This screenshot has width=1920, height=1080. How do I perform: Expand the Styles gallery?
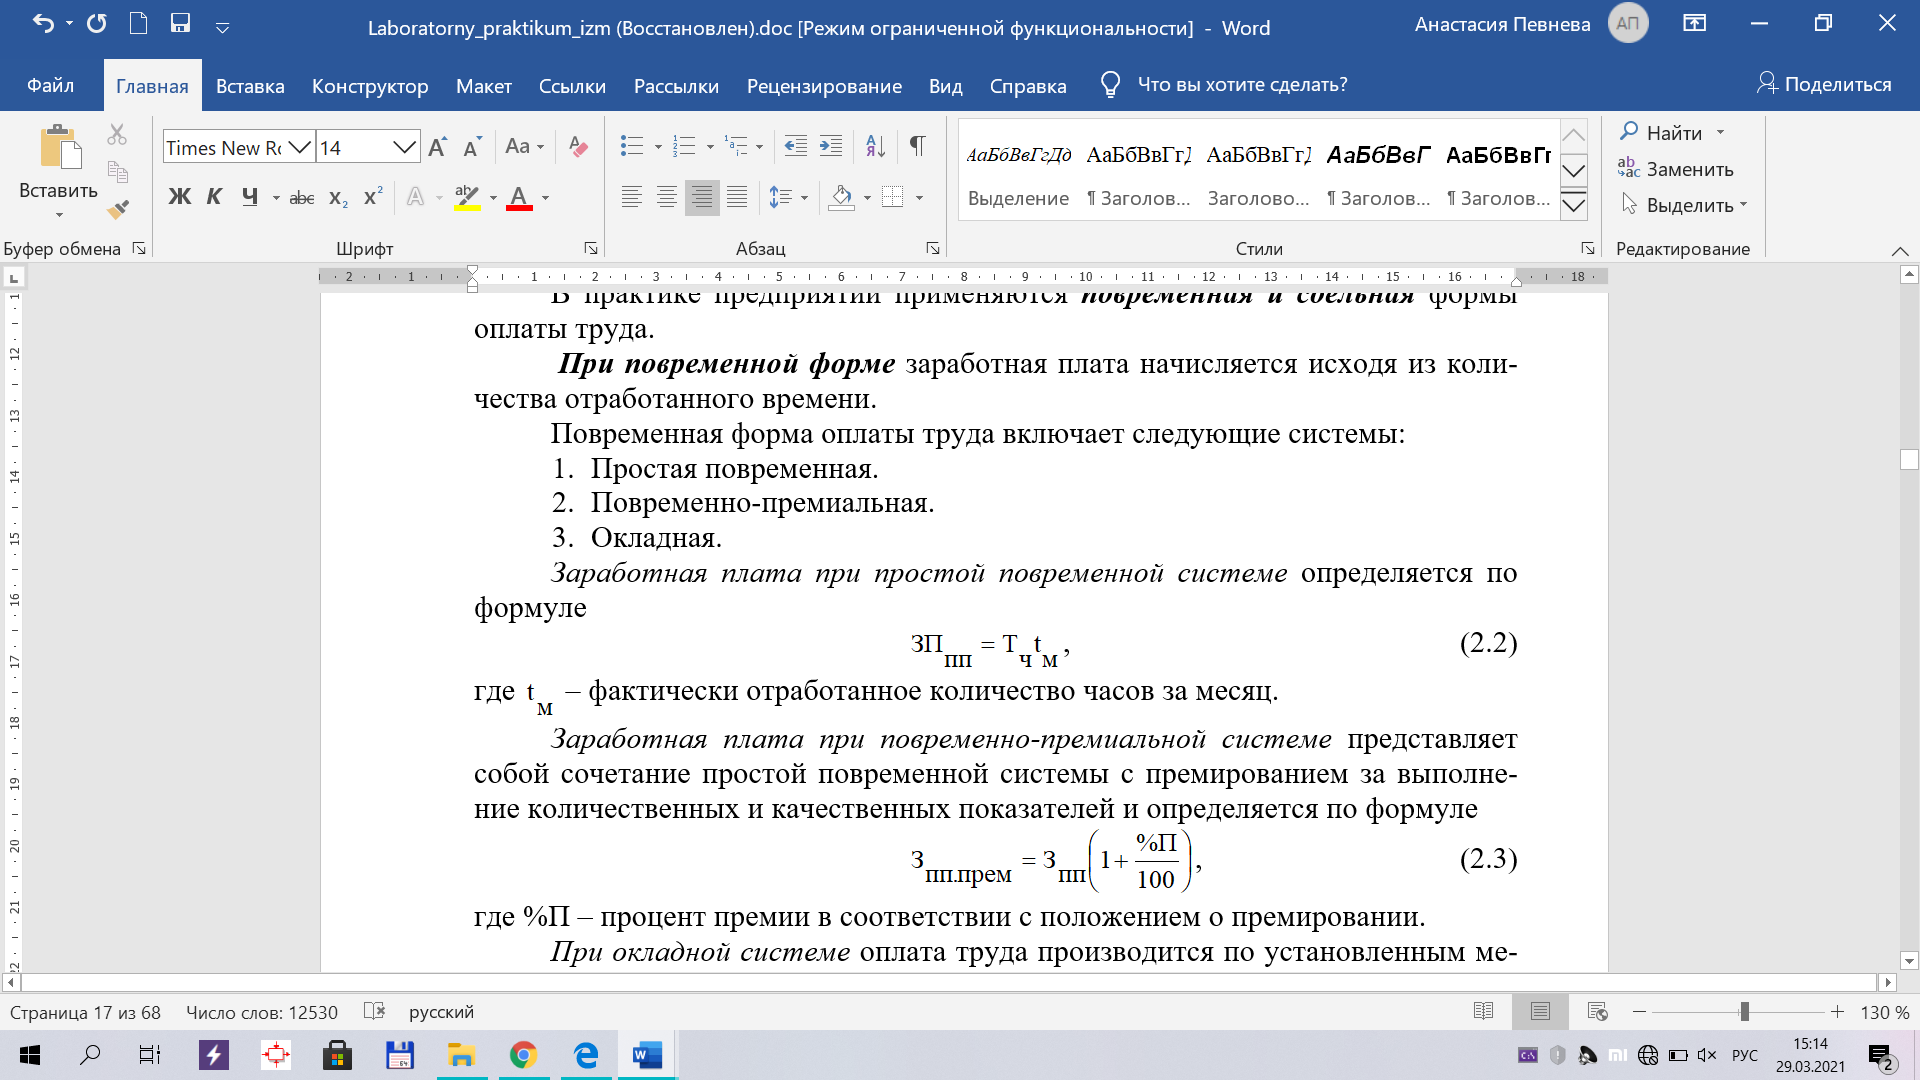1573,206
